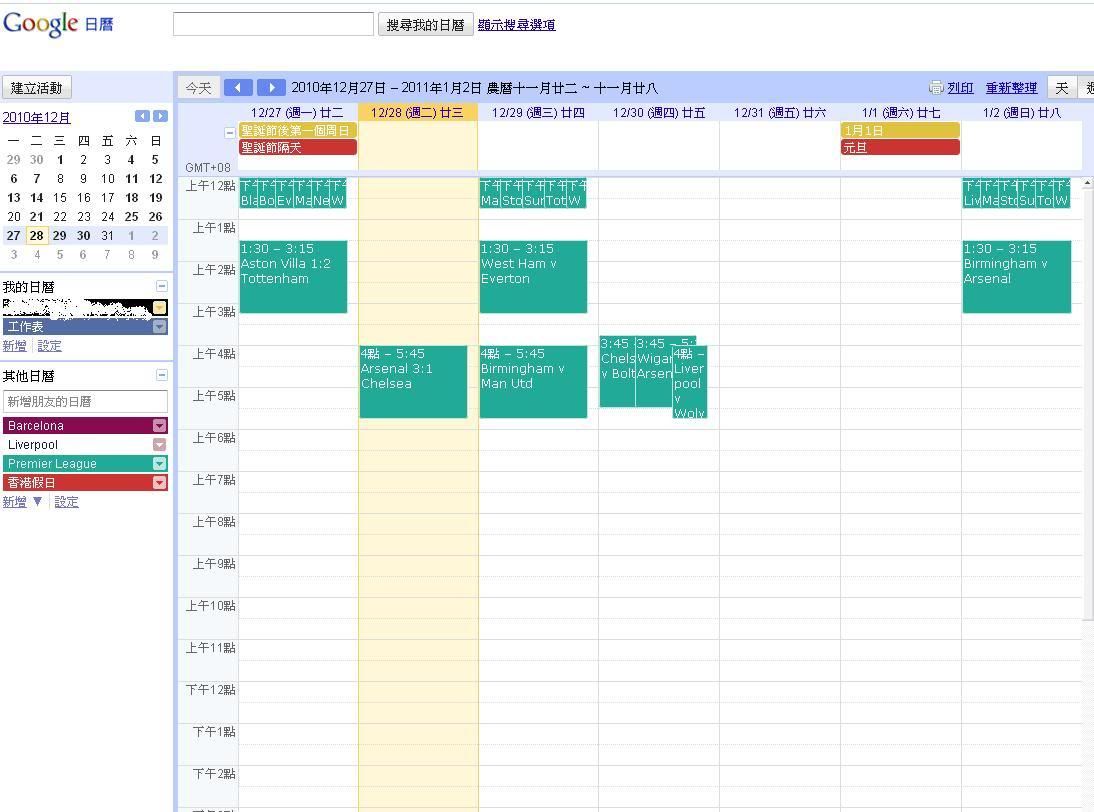Open the Birmingham v Arsenal event
The height and width of the screenshot is (812, 1094).
1017,276
